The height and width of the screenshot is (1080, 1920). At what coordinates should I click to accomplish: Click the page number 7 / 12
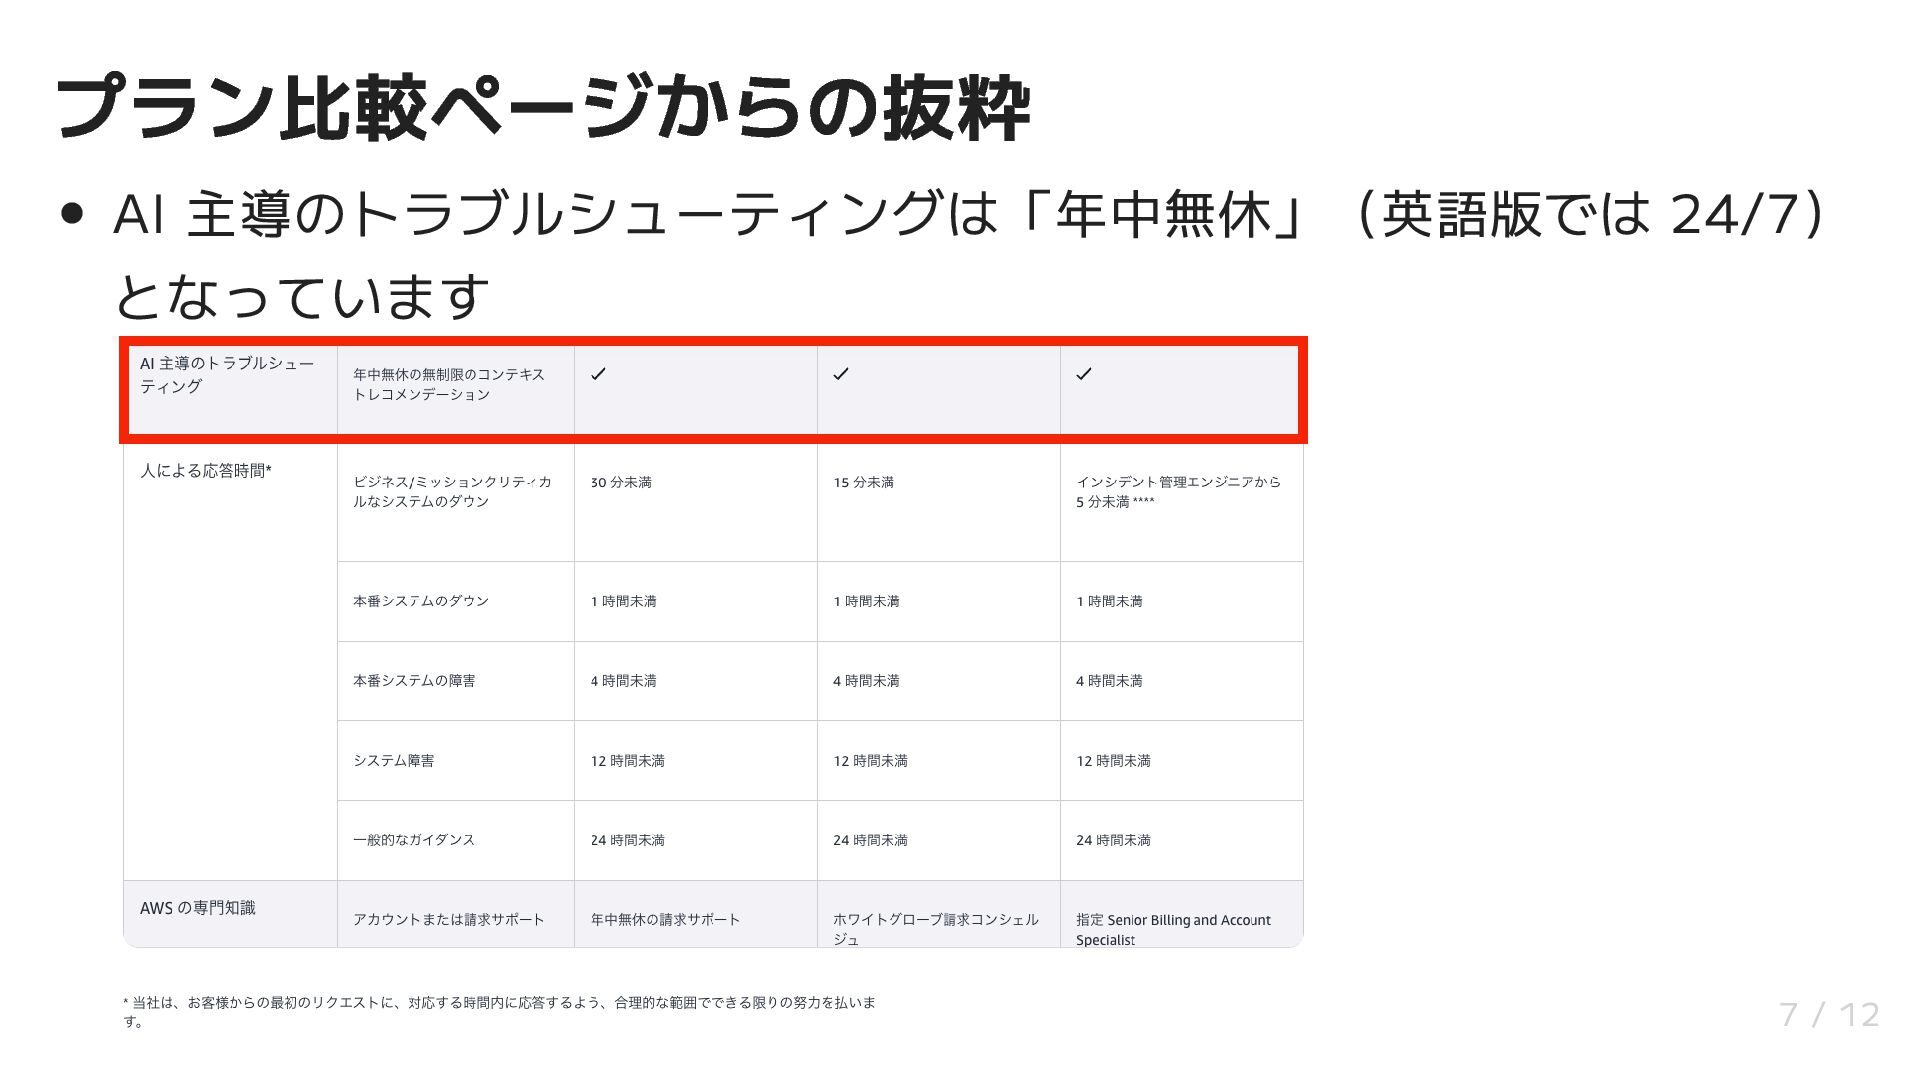point(1829,1015)
